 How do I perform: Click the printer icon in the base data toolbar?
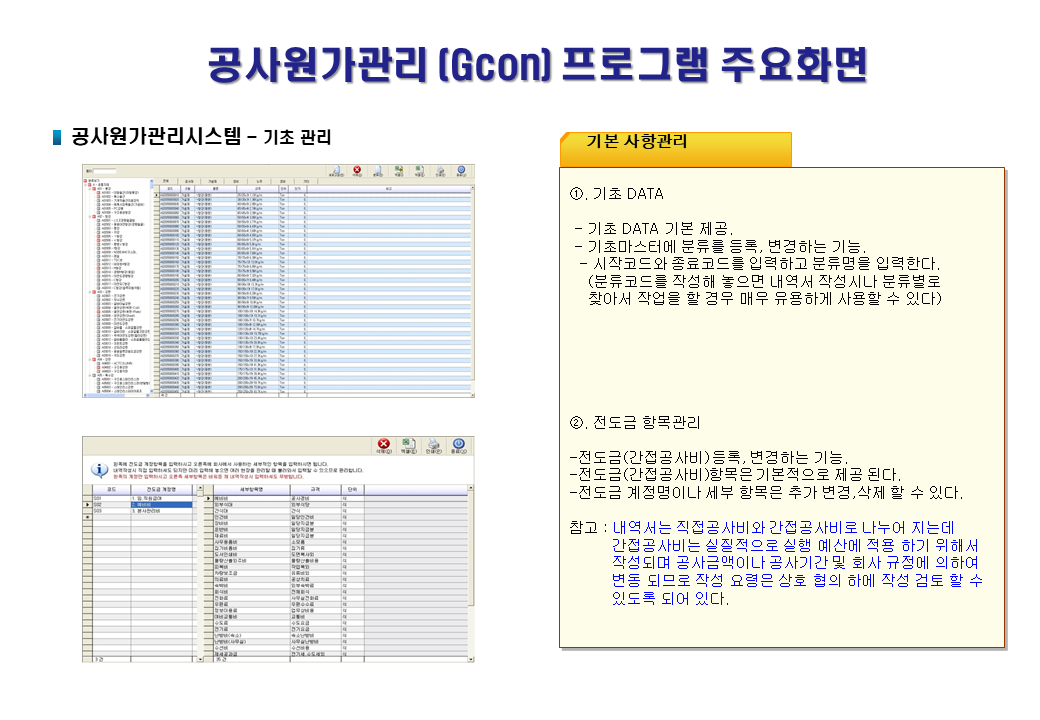tap(441, 171)
